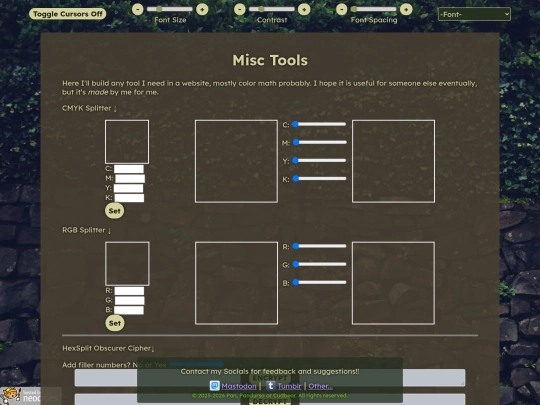The width and height of the screenshot is (540, 405).
Task: Click the RGB middle preview square
Action: point(236,283)
